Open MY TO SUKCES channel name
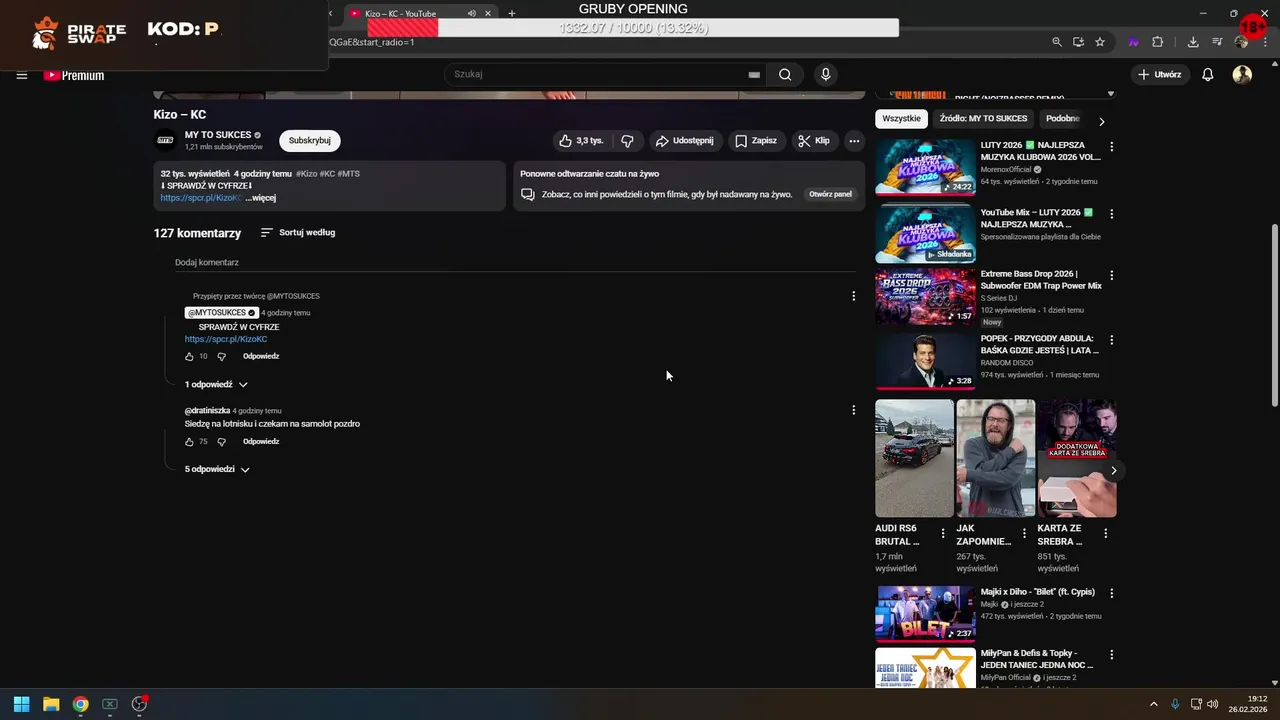Screen dimensions: 1280x720 (218, 135)
